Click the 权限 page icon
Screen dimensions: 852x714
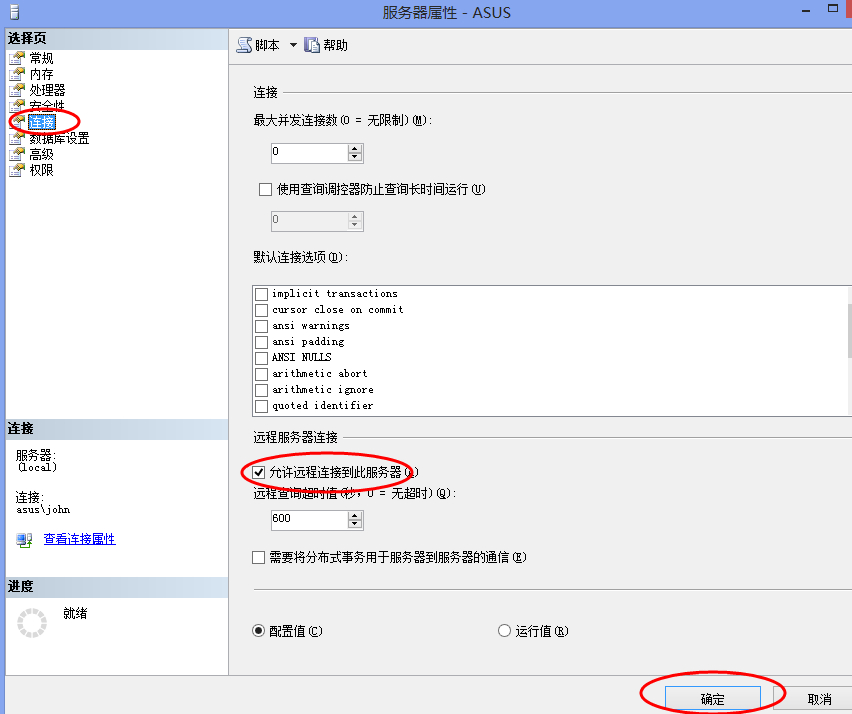click(17, 171)
